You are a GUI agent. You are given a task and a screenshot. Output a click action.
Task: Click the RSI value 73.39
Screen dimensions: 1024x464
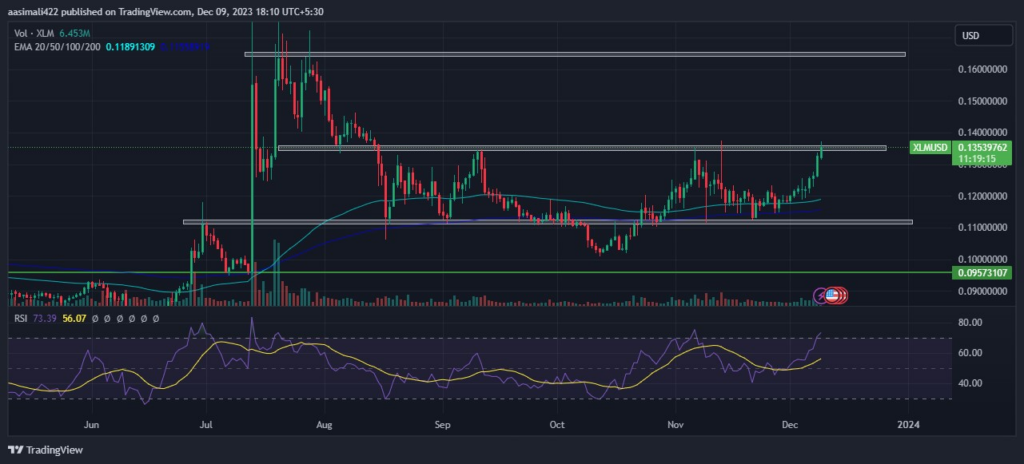46,318
